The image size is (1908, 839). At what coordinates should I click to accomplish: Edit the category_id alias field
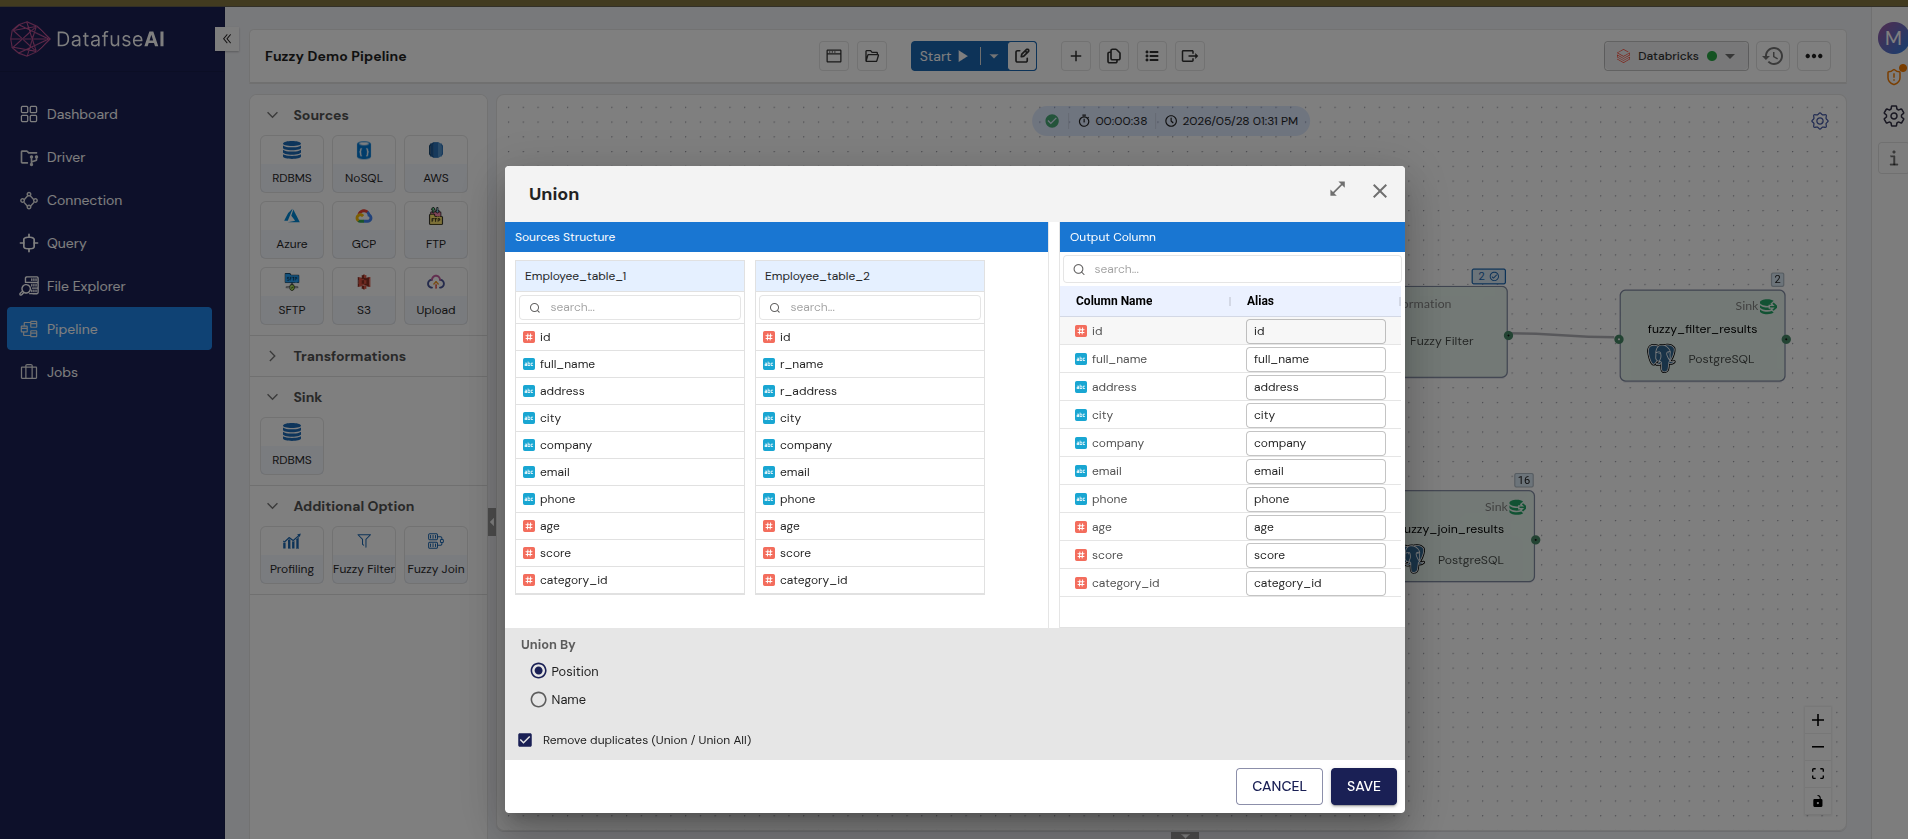click(x=1315, y=583)
